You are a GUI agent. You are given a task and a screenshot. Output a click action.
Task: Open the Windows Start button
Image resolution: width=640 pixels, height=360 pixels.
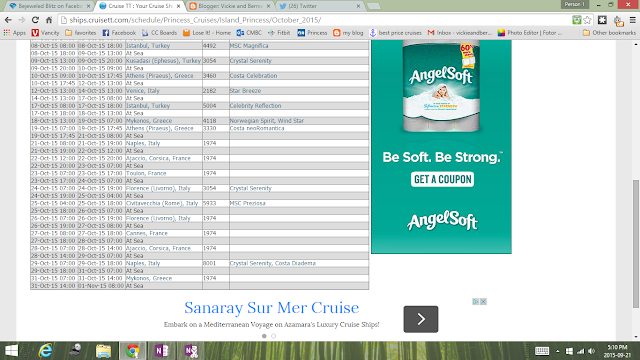(x=11, y=351)
